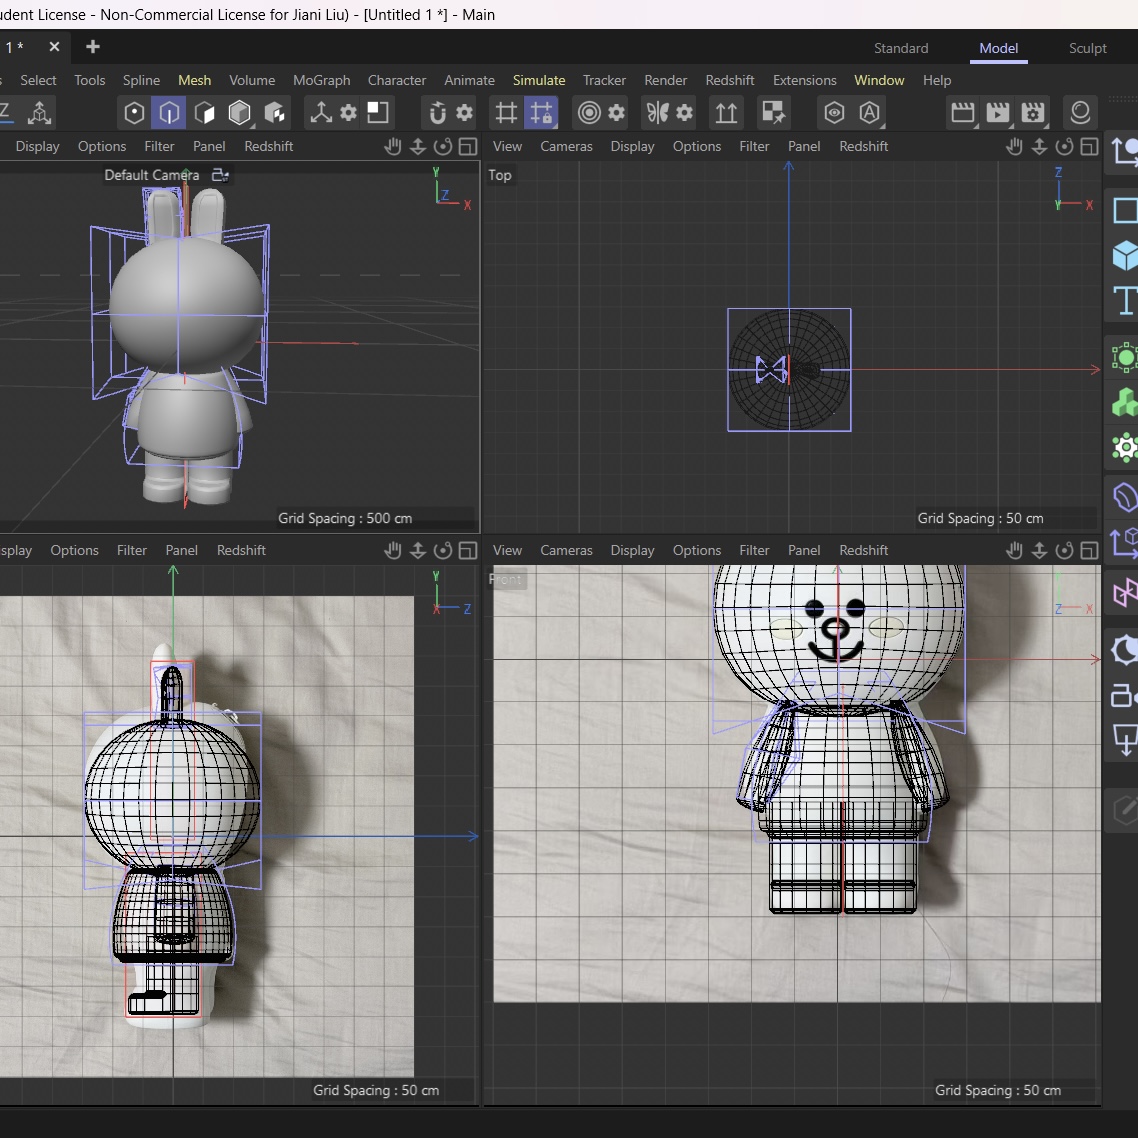1138x1138 pixels.
Task: Open Filter menu in perspective viewport
Action: (x=159, y=147)
